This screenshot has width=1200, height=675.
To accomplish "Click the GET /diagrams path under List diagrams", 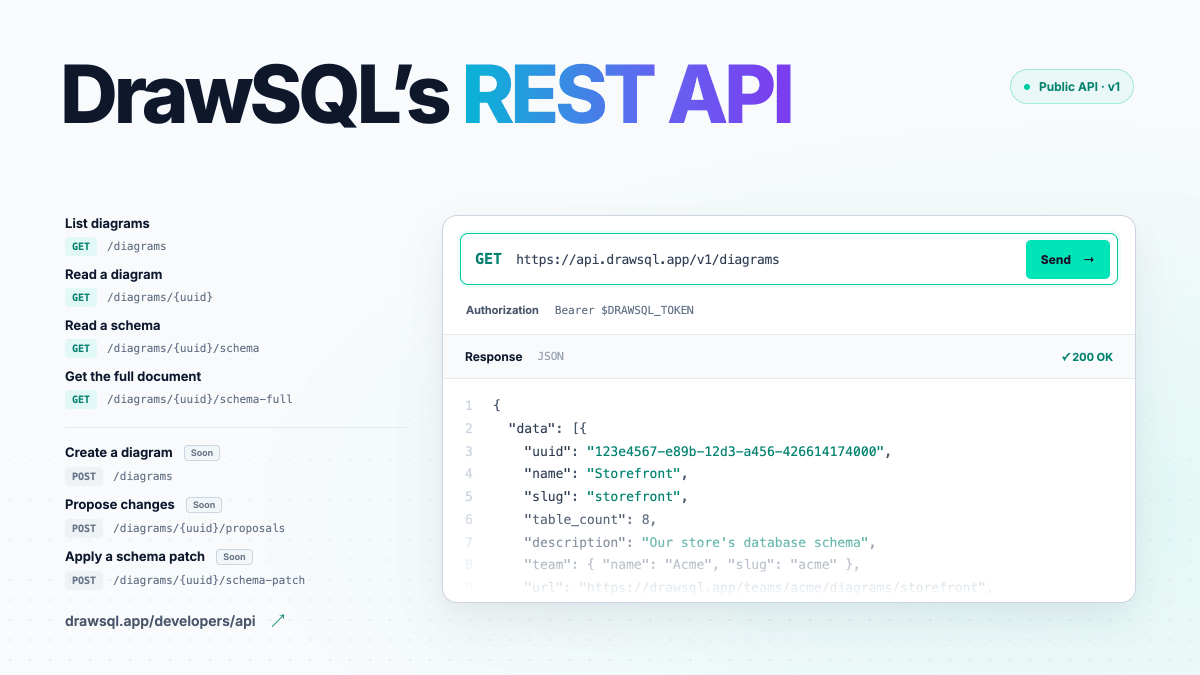I will 137,246.
